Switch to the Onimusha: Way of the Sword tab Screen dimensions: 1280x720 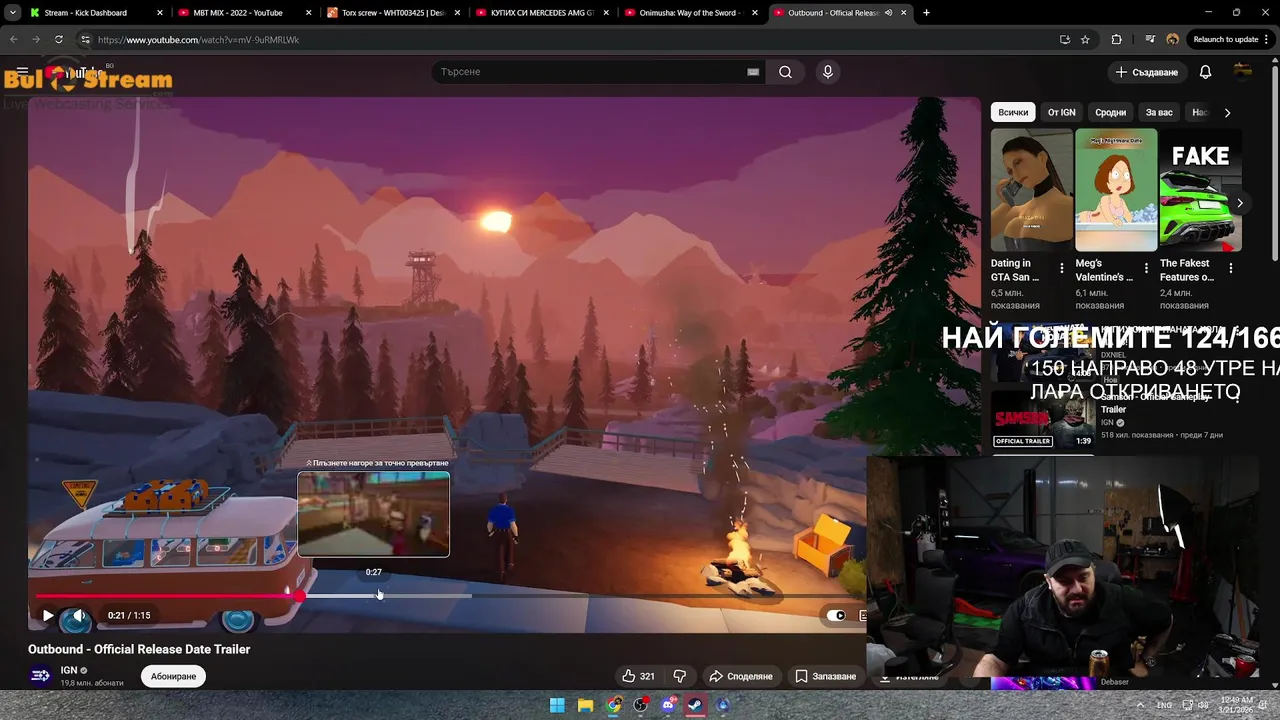pos(688,13)
